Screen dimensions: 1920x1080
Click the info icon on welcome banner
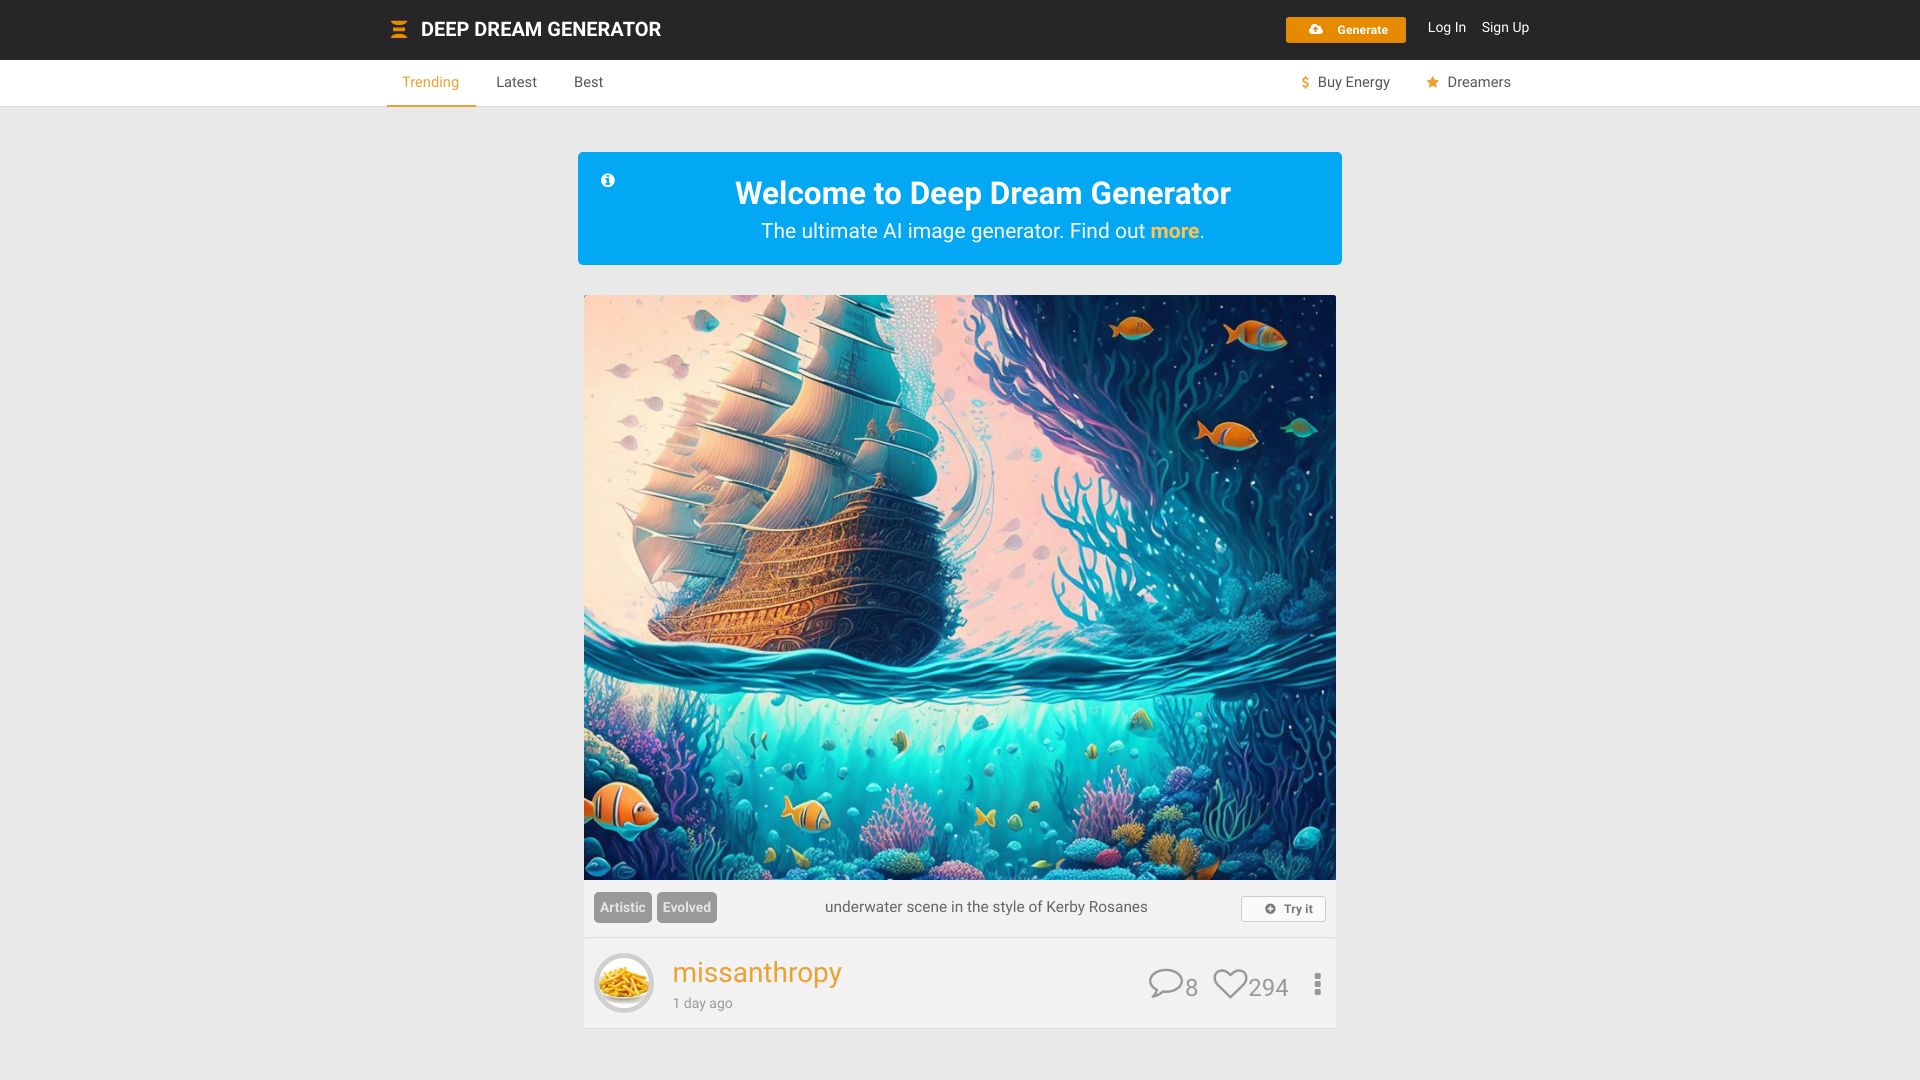(607, 179)
